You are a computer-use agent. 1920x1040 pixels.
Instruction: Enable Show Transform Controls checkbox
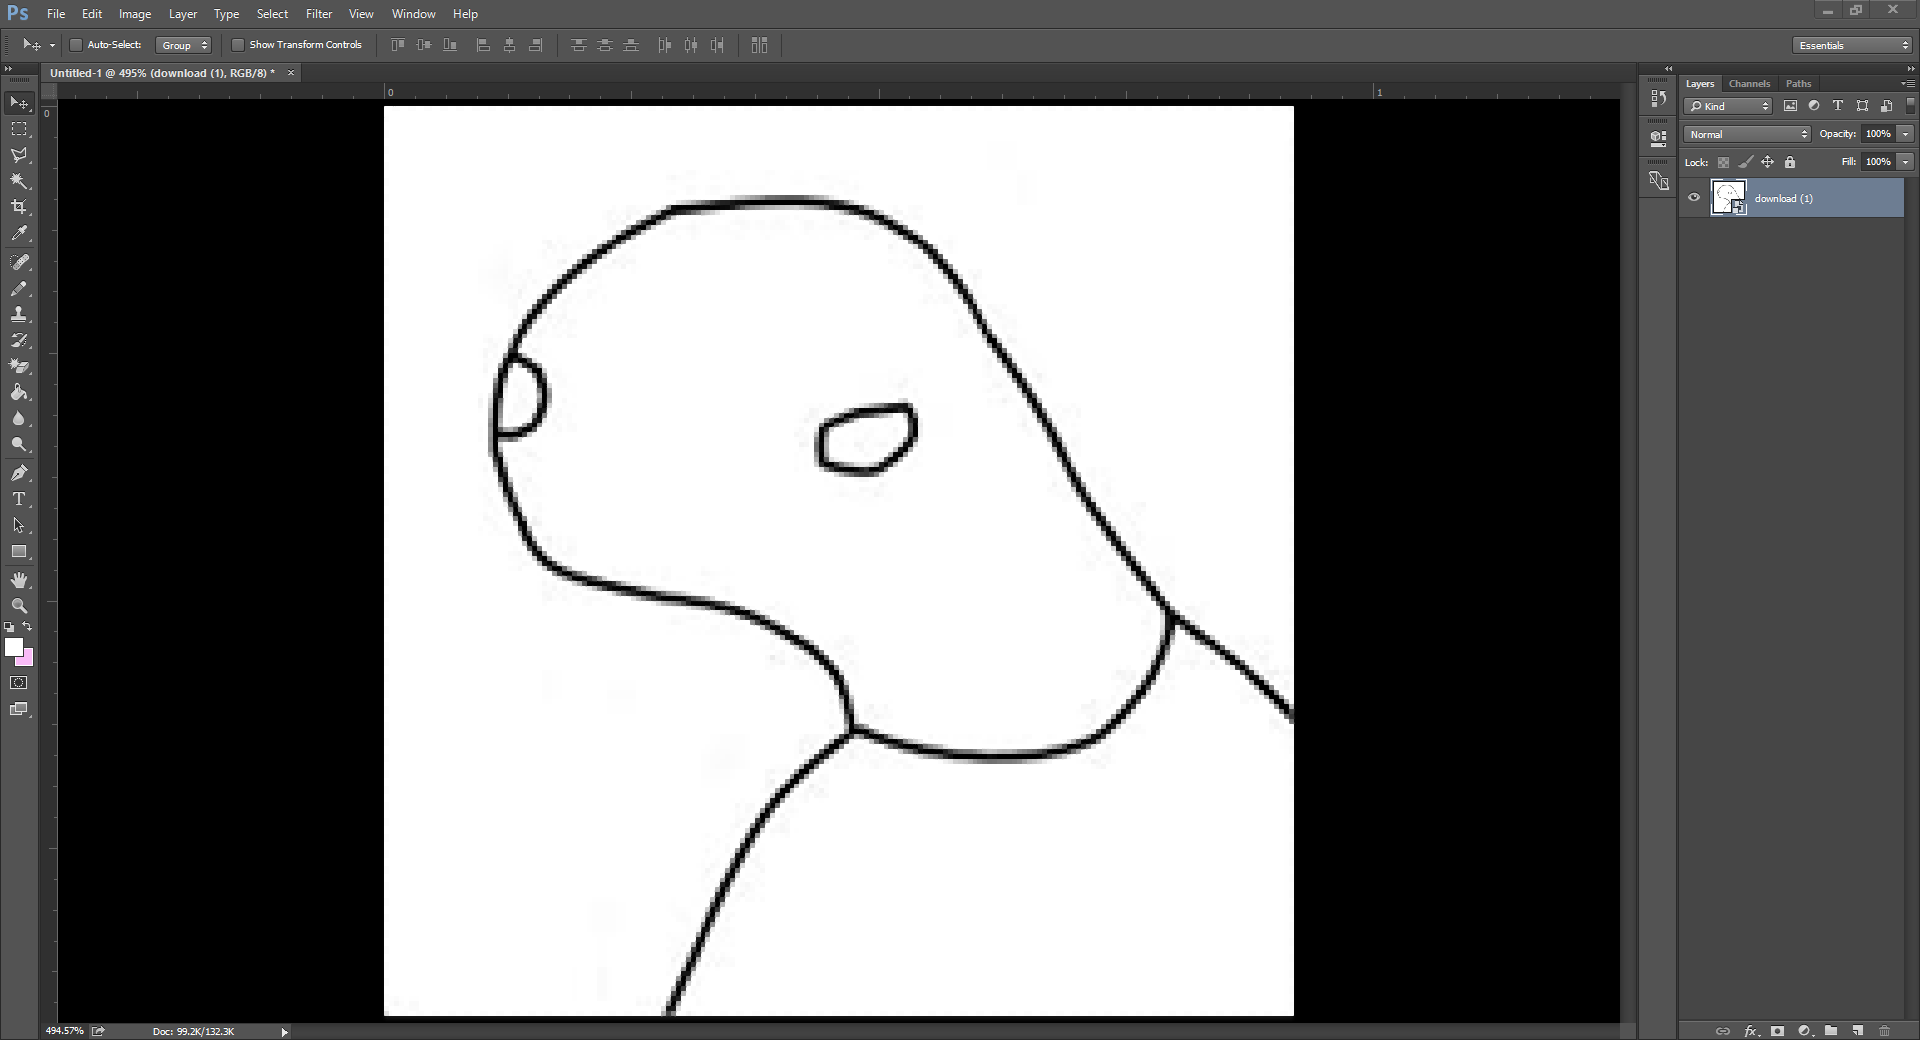pyautogui.click(x=238, y=45)
